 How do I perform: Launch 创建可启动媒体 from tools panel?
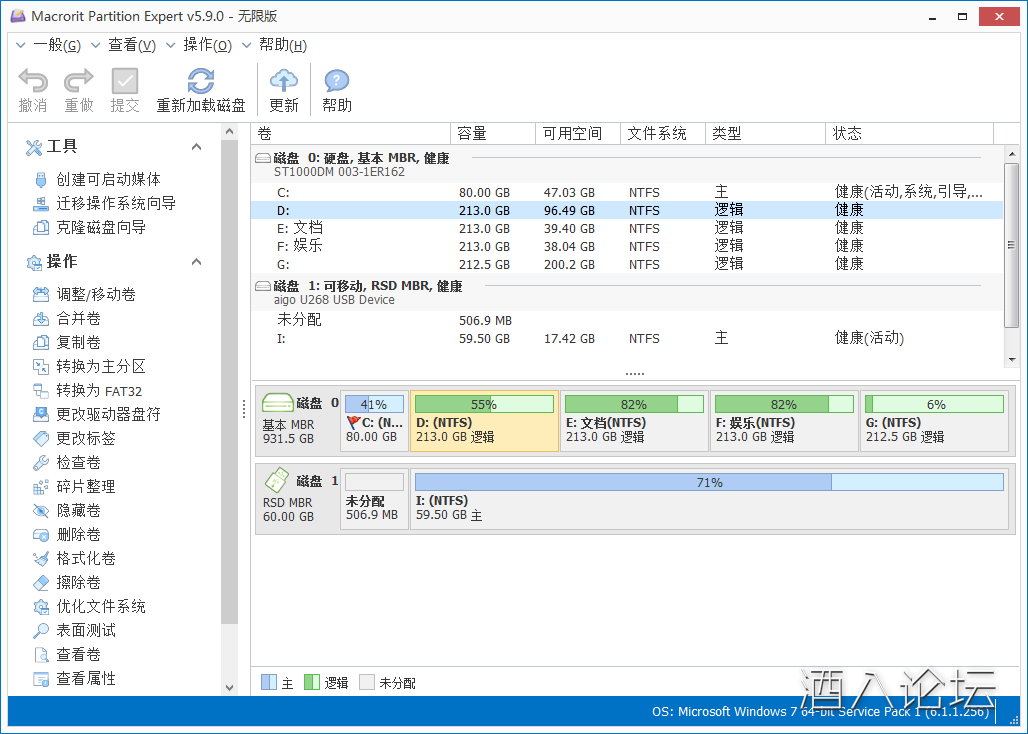pyautogui.click(x=108, y=180)
